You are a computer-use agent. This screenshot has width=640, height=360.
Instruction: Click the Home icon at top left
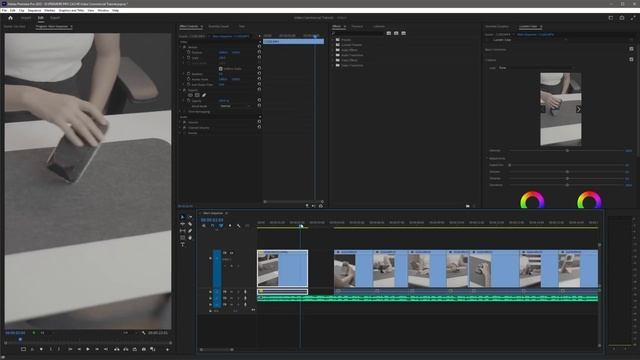coord(11,18)
